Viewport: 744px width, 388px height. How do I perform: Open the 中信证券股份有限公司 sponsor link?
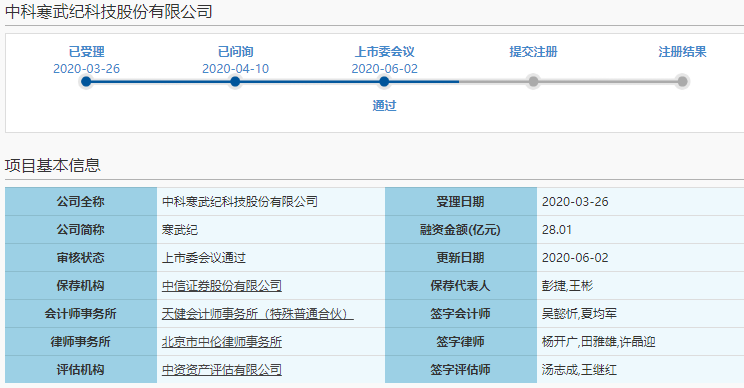(x=222, y=286)
